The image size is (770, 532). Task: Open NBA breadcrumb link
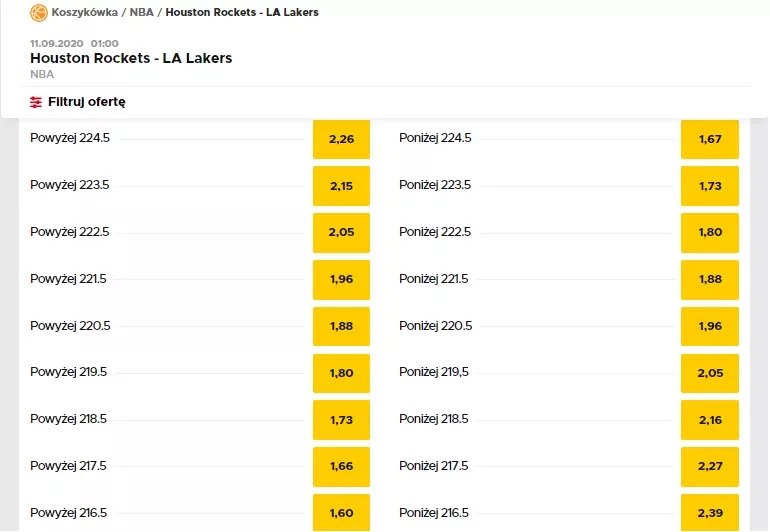pyautogui.click(x=142, y=13)
